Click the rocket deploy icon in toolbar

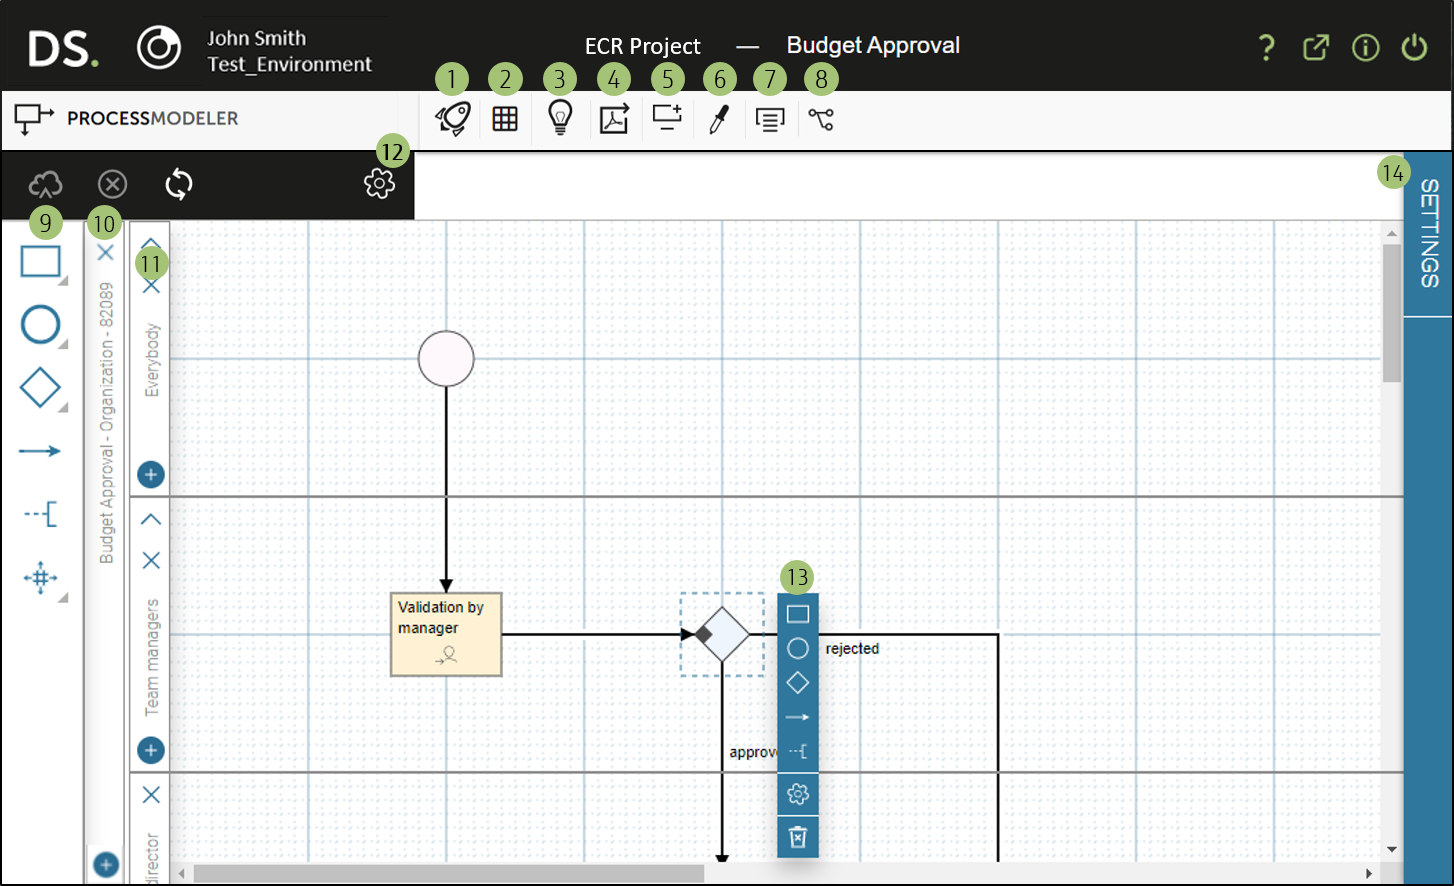click(x=453, y=119)
